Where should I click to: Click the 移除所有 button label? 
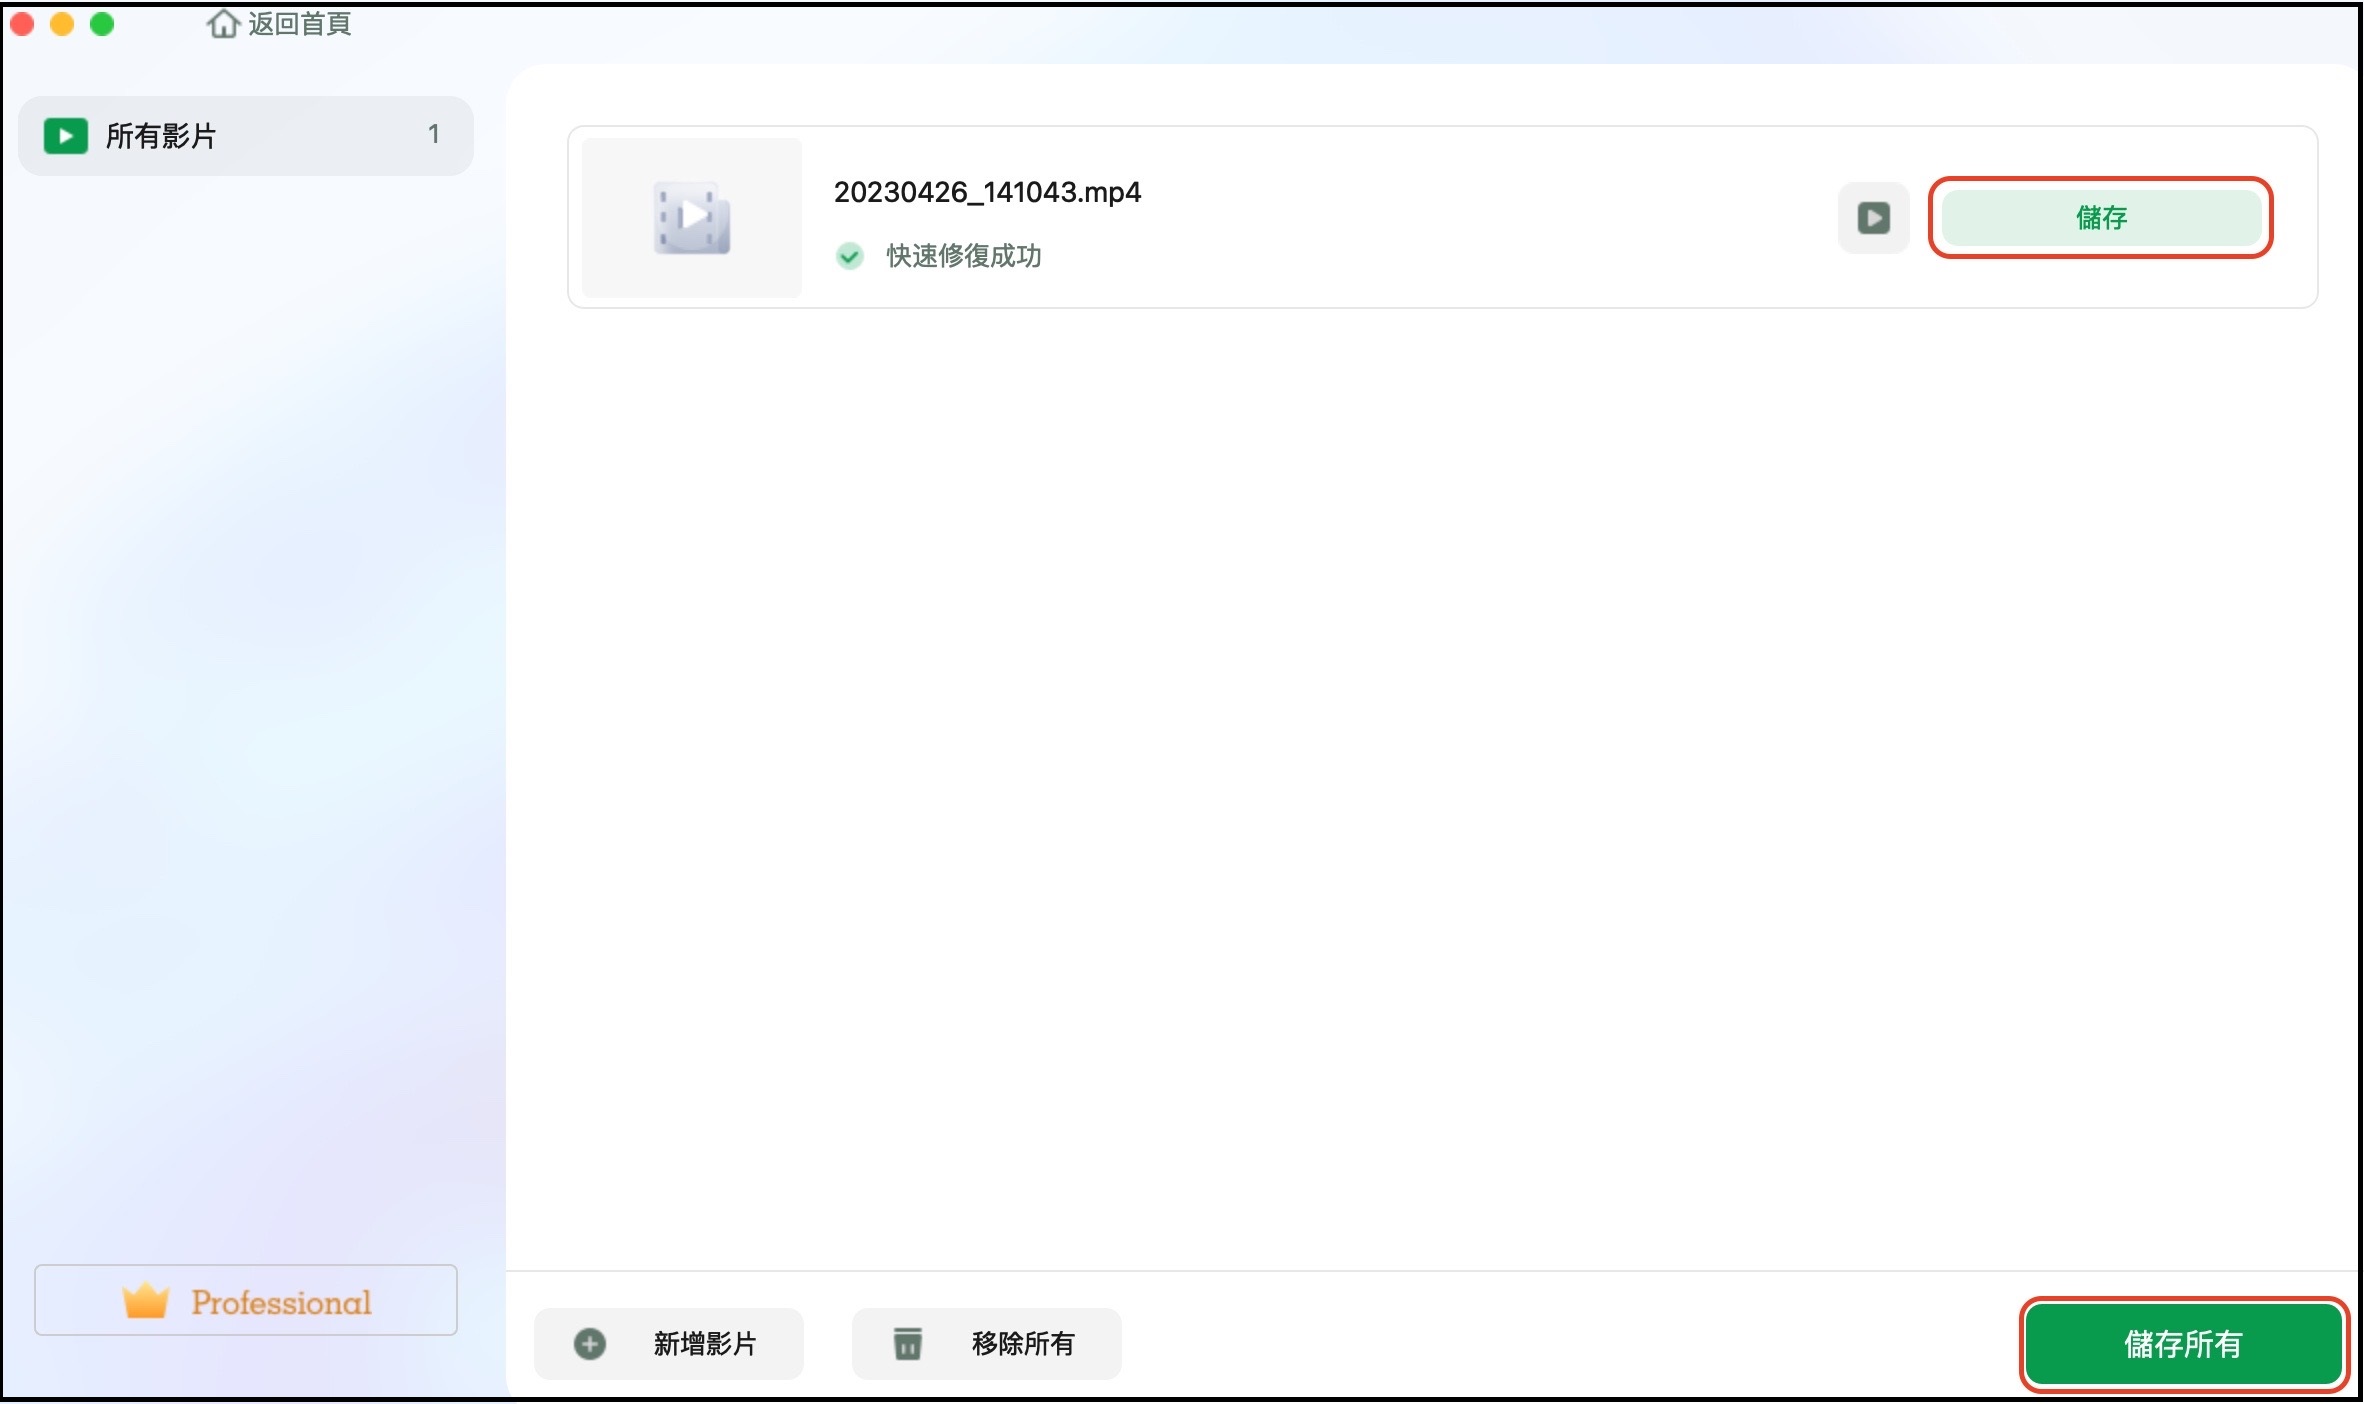click(x=1022, y=1344)
